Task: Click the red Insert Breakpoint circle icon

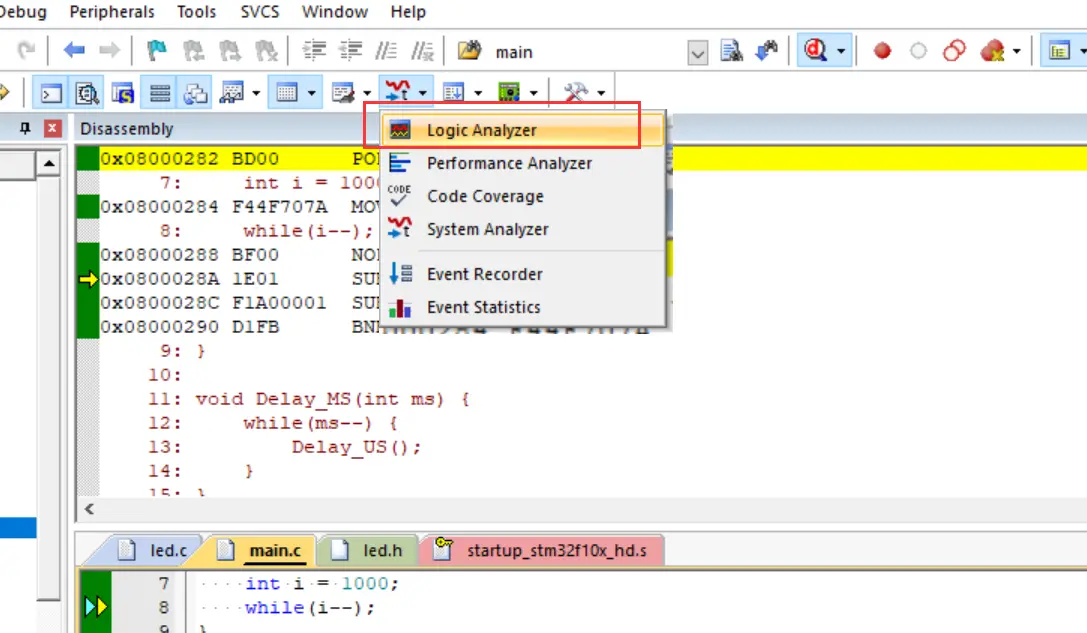Action: (882, 51)
